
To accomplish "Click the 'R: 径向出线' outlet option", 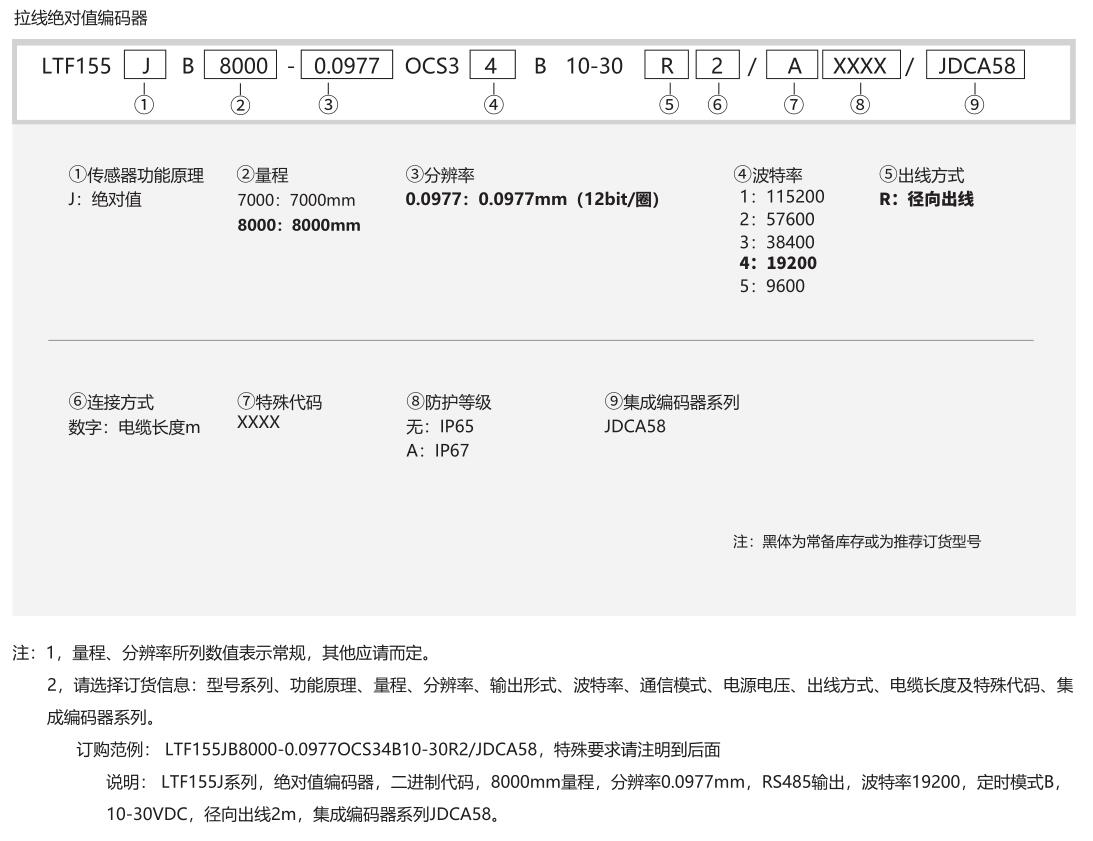I will 925,199.
